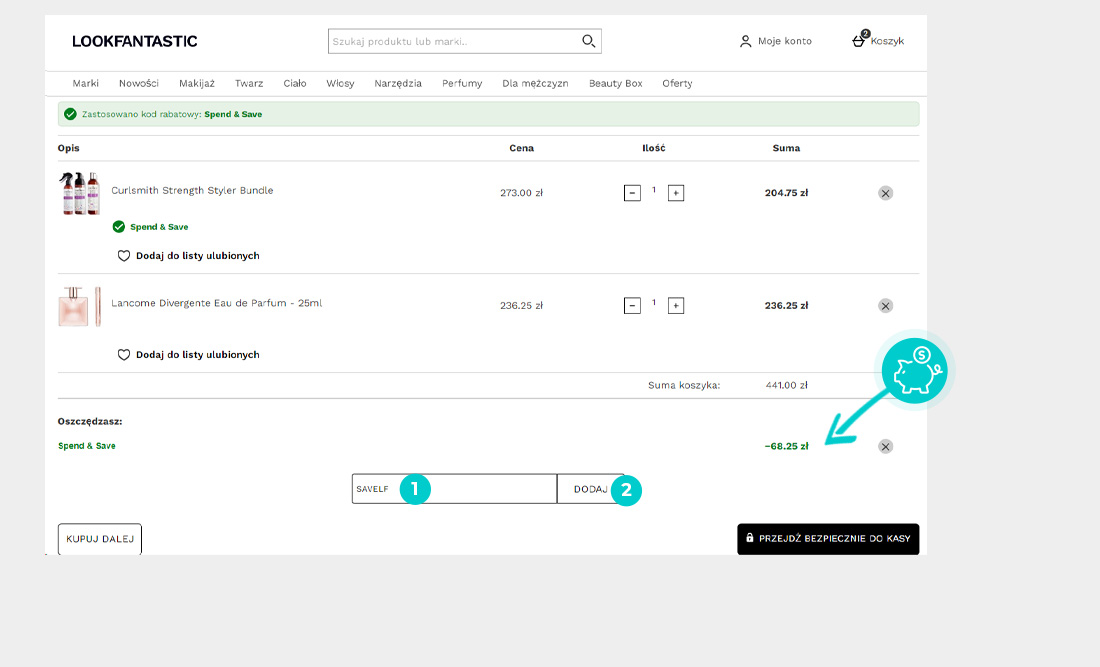This screenshot has height=667, width=1100.
Task: Open the Twarz menu
Action: [x=249, y=83]
